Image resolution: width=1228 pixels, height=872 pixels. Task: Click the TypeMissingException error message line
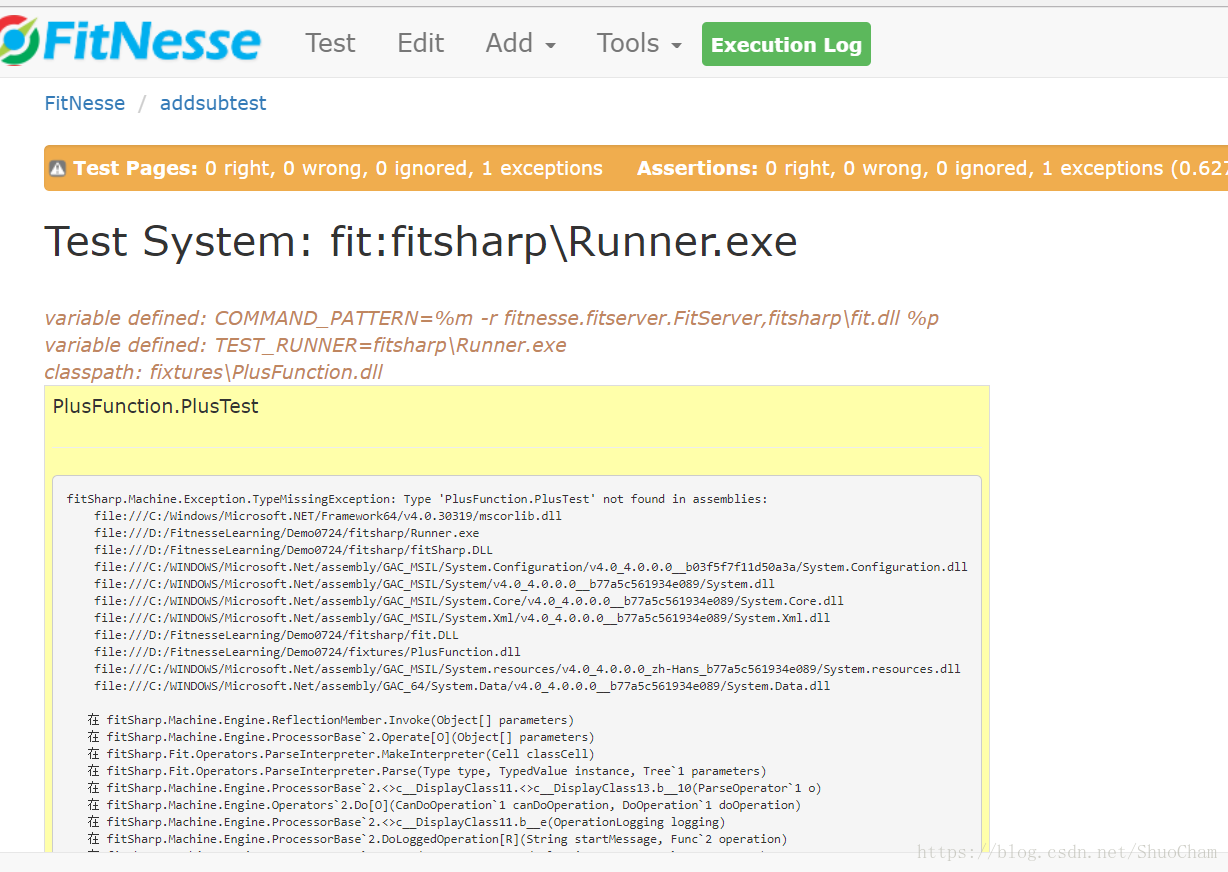(x=417, y=499)
